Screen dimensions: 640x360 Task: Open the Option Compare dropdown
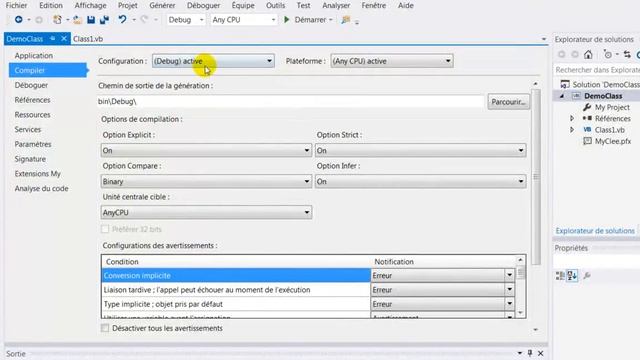tap(206, 181)
